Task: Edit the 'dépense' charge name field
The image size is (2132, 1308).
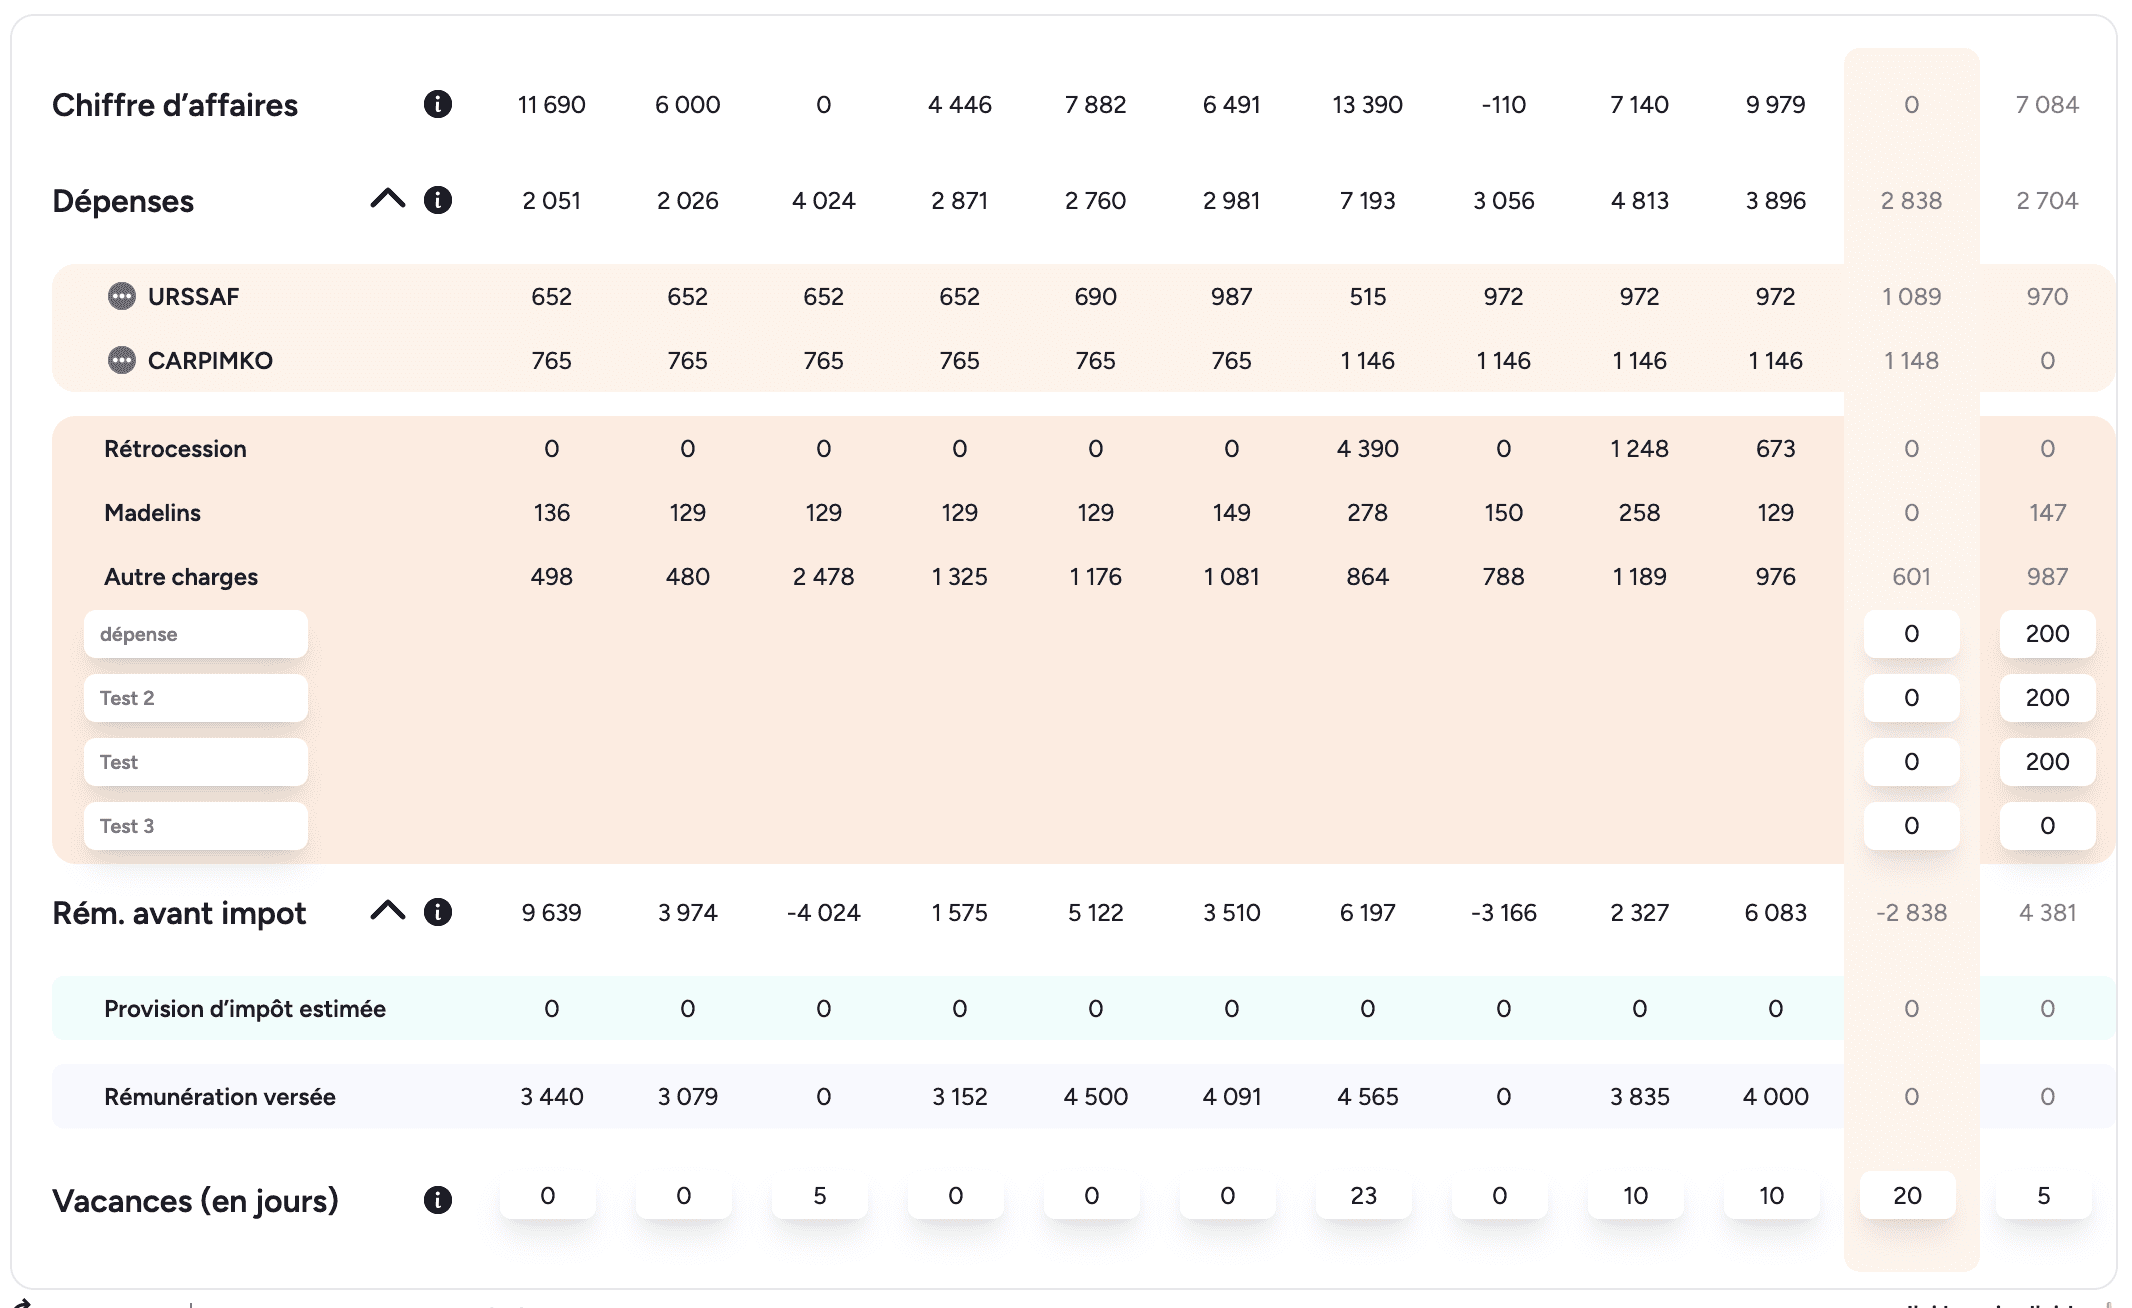Action: [196, 634]
